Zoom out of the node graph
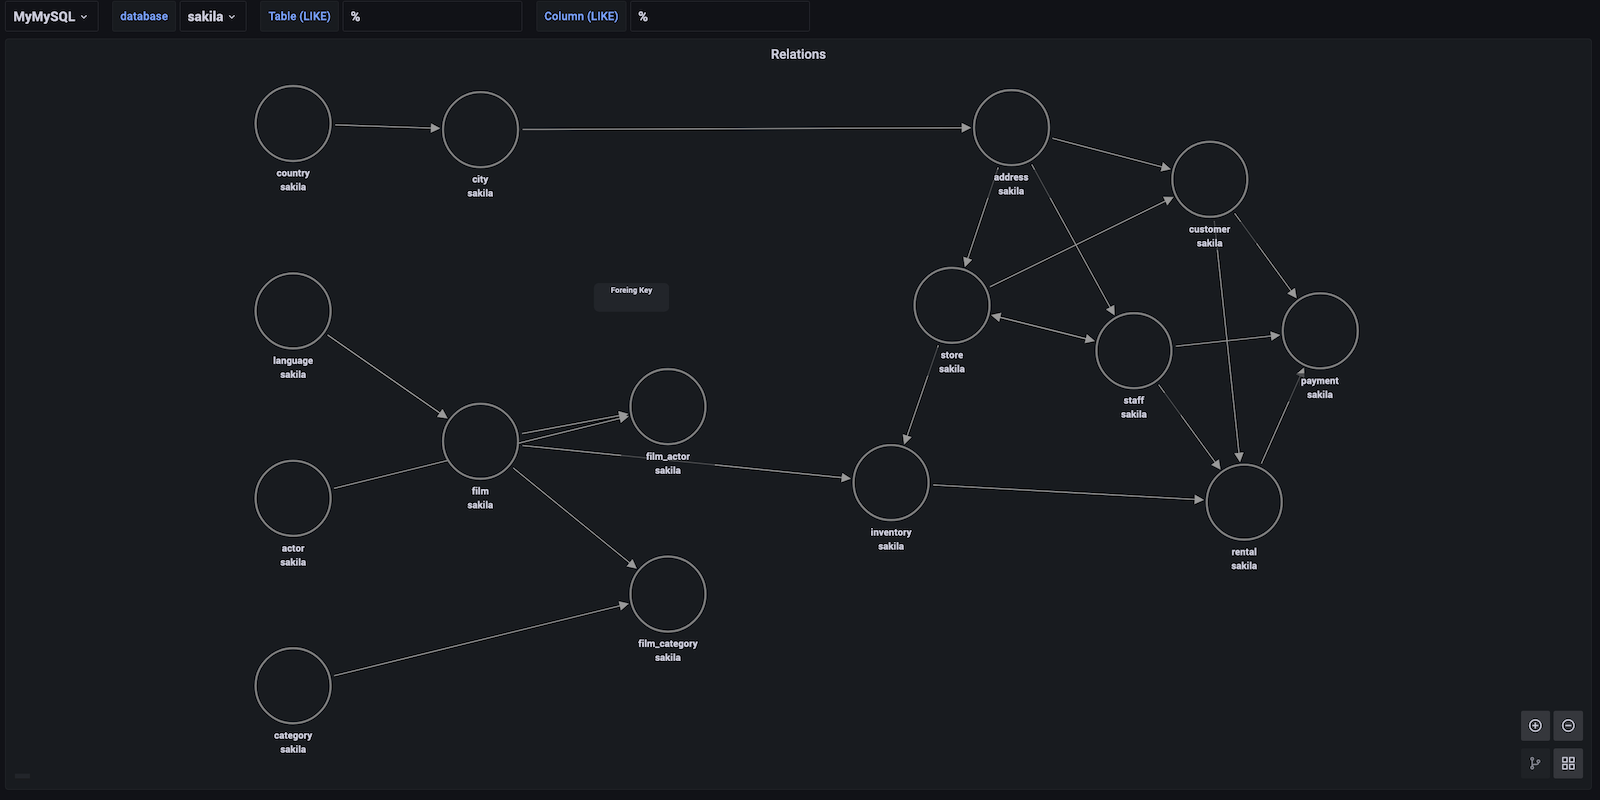This screenshot has height=800, width=1600. click(x=1568, y=726)
